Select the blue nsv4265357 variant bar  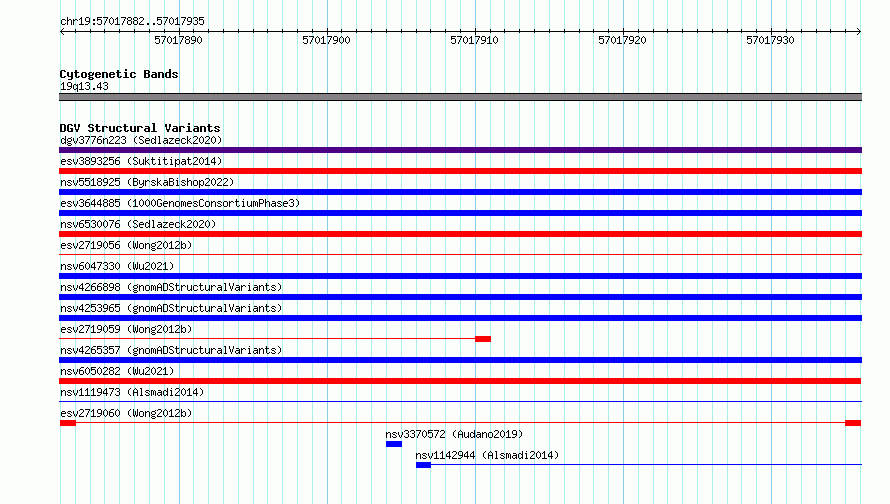click(460, 360)
